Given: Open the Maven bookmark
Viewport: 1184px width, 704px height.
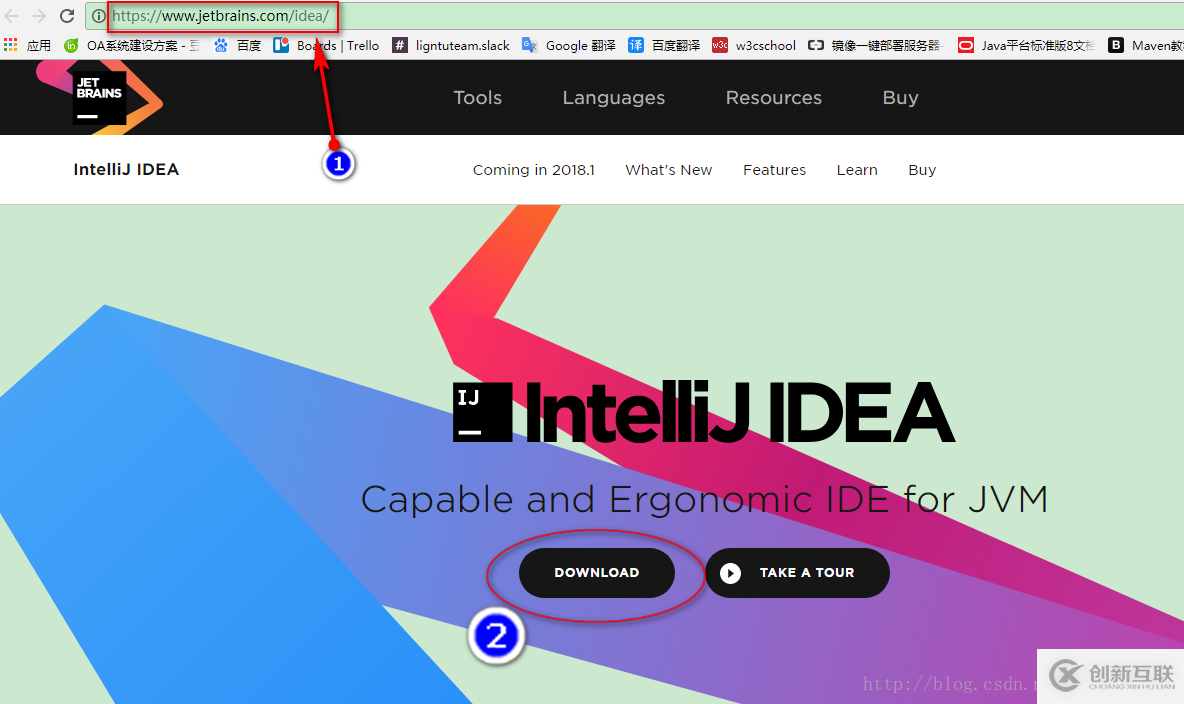Looking at the screenshot, I should click(x=1145, y=45).
